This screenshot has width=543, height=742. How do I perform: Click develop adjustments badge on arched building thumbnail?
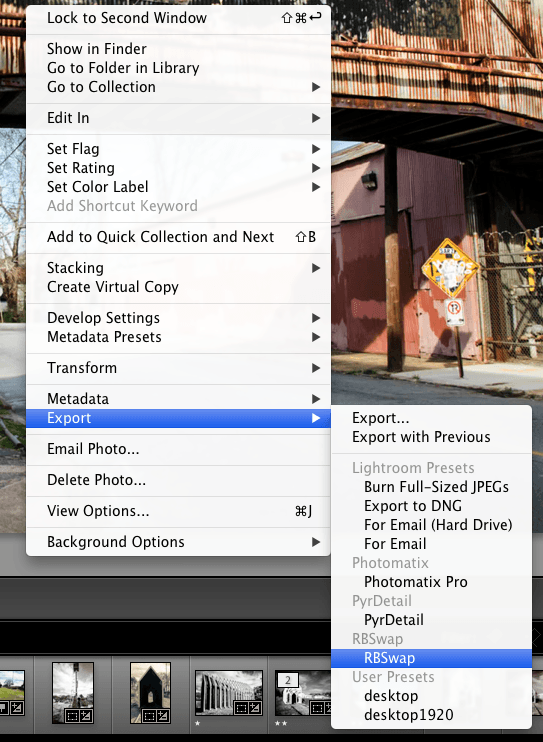pyautogui.click(x=254, y=708)
